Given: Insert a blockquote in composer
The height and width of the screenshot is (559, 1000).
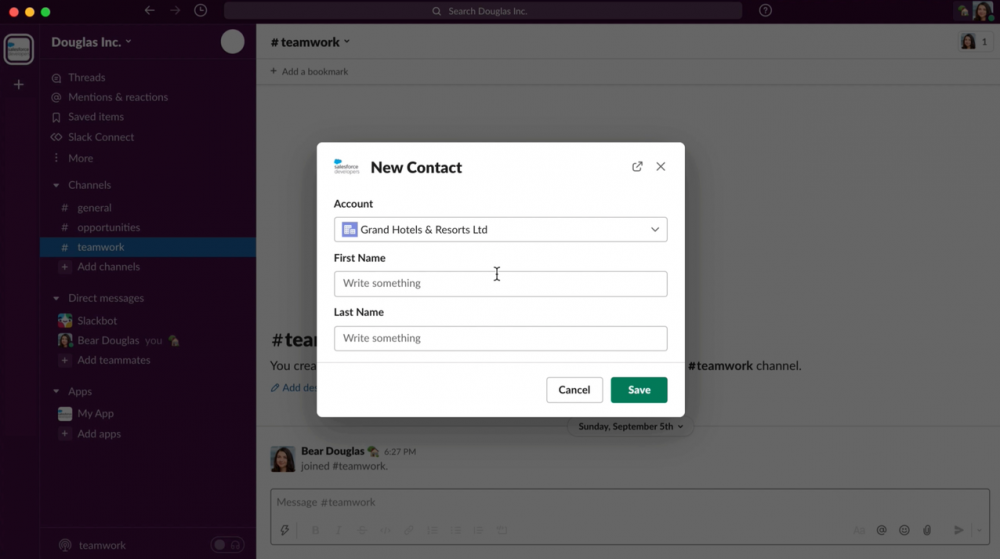Looking at the screenshot, I should coord(478,530).
